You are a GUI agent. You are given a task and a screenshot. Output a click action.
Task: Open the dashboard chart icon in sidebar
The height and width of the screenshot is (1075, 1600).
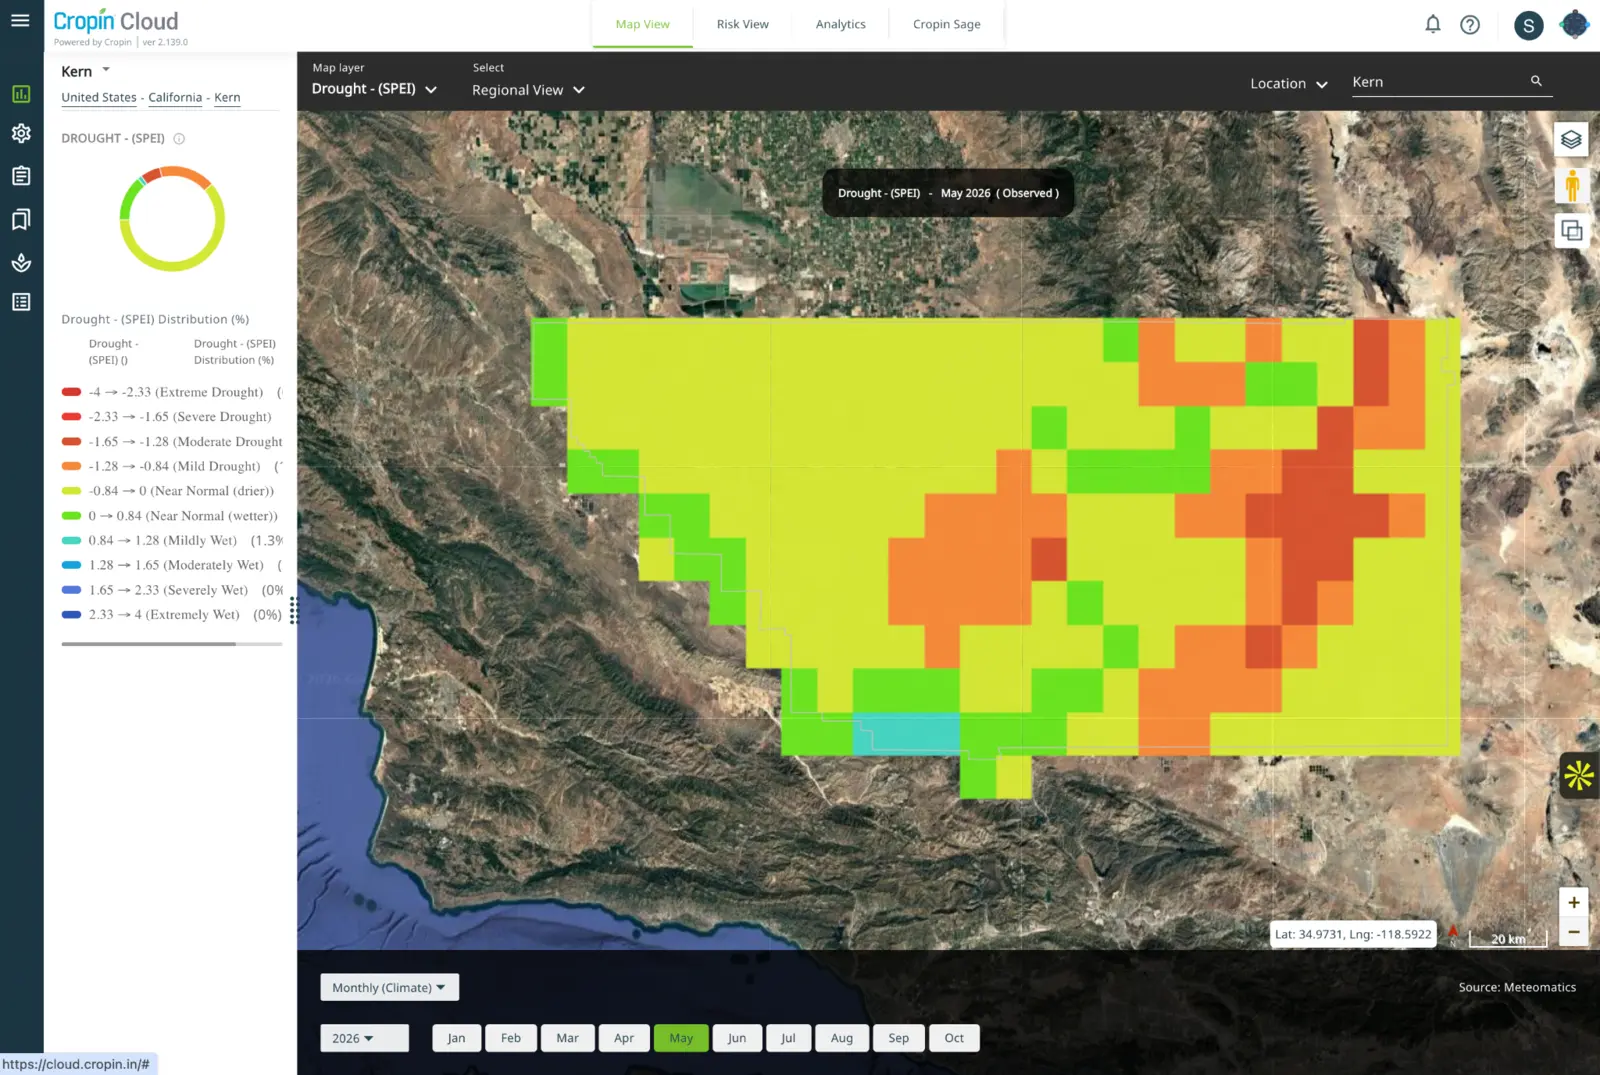[21, 94]
